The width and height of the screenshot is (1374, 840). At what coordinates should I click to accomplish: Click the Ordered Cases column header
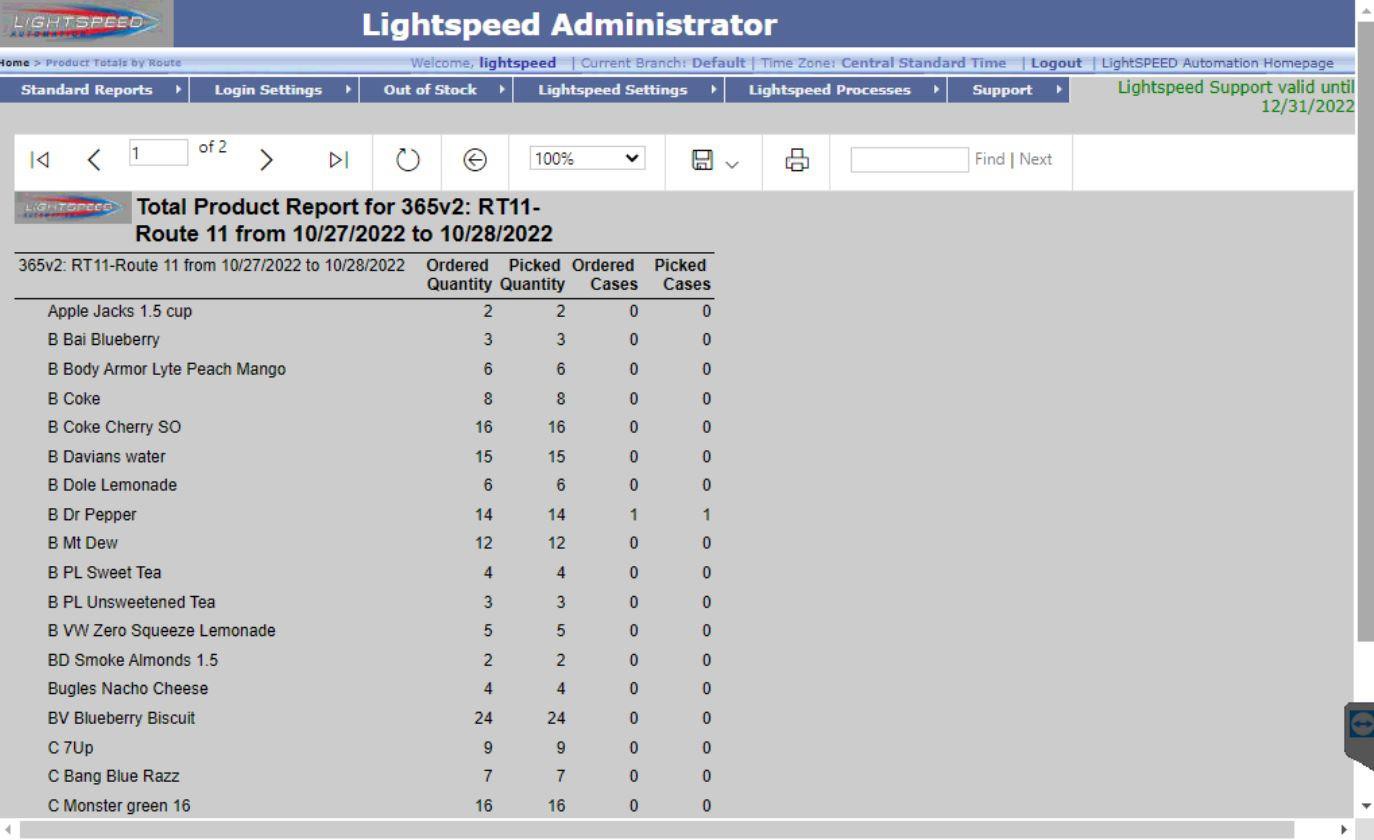coord(604,275)
